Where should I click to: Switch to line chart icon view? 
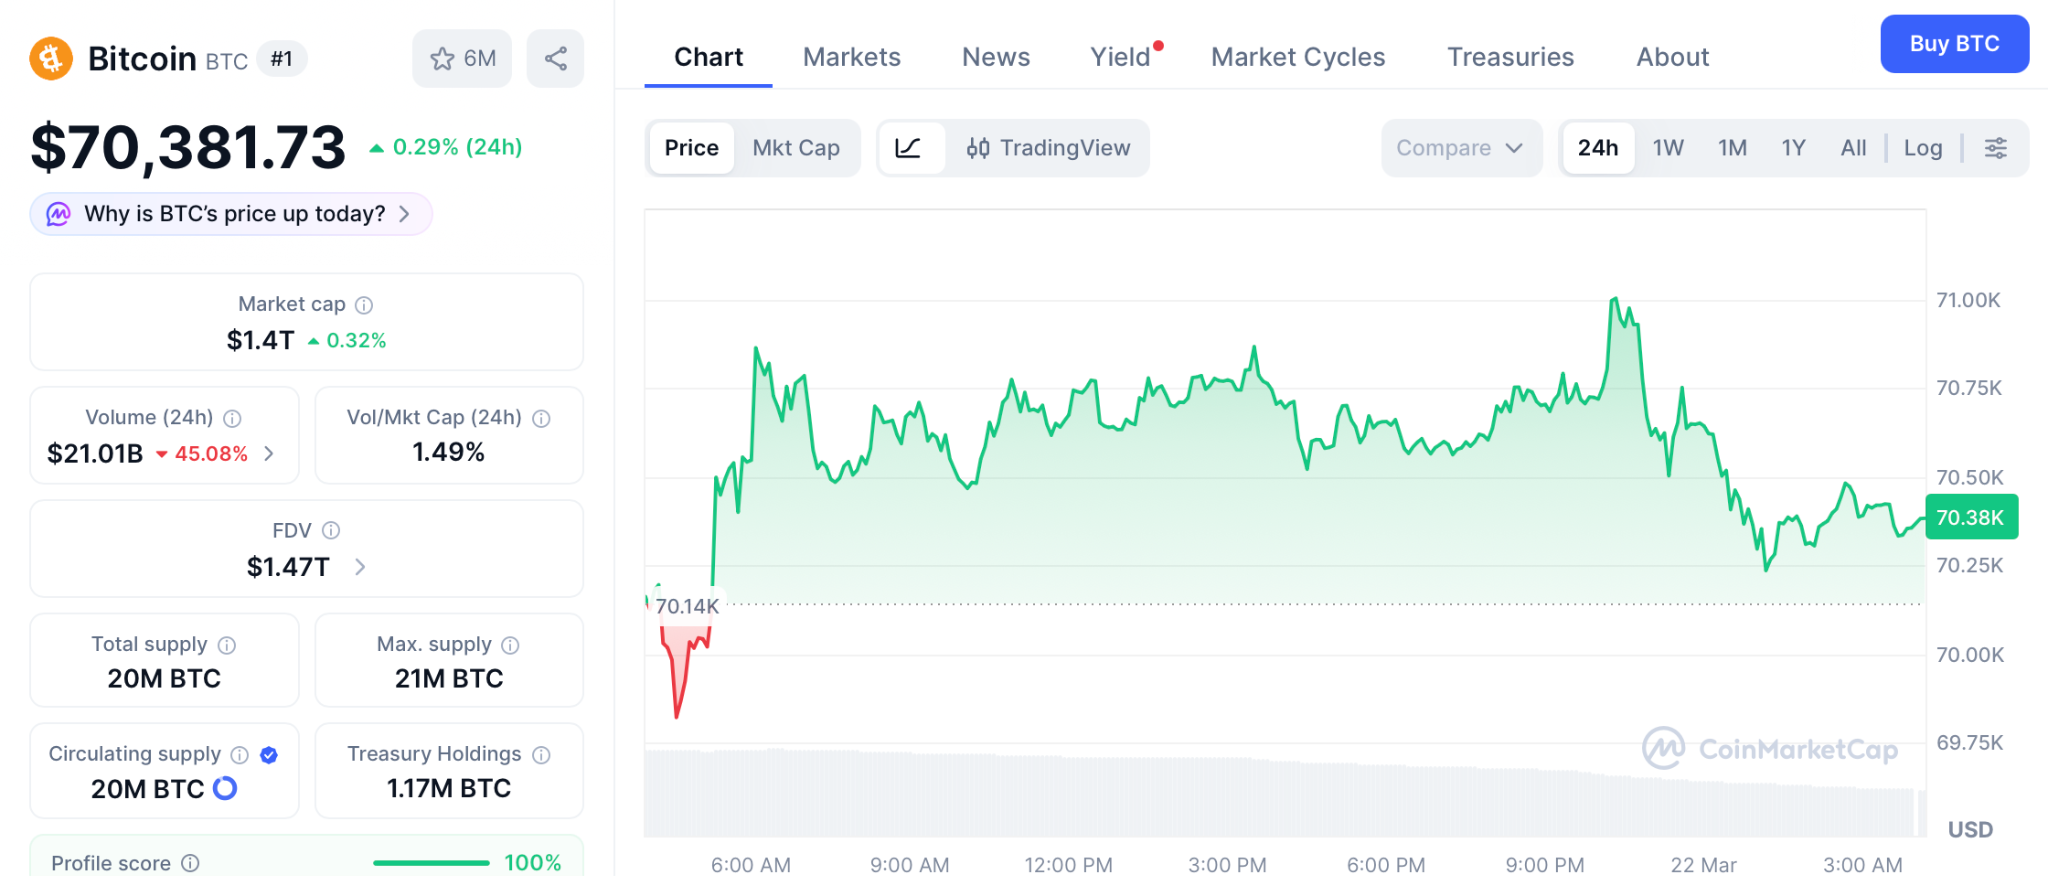pos(908,148)
